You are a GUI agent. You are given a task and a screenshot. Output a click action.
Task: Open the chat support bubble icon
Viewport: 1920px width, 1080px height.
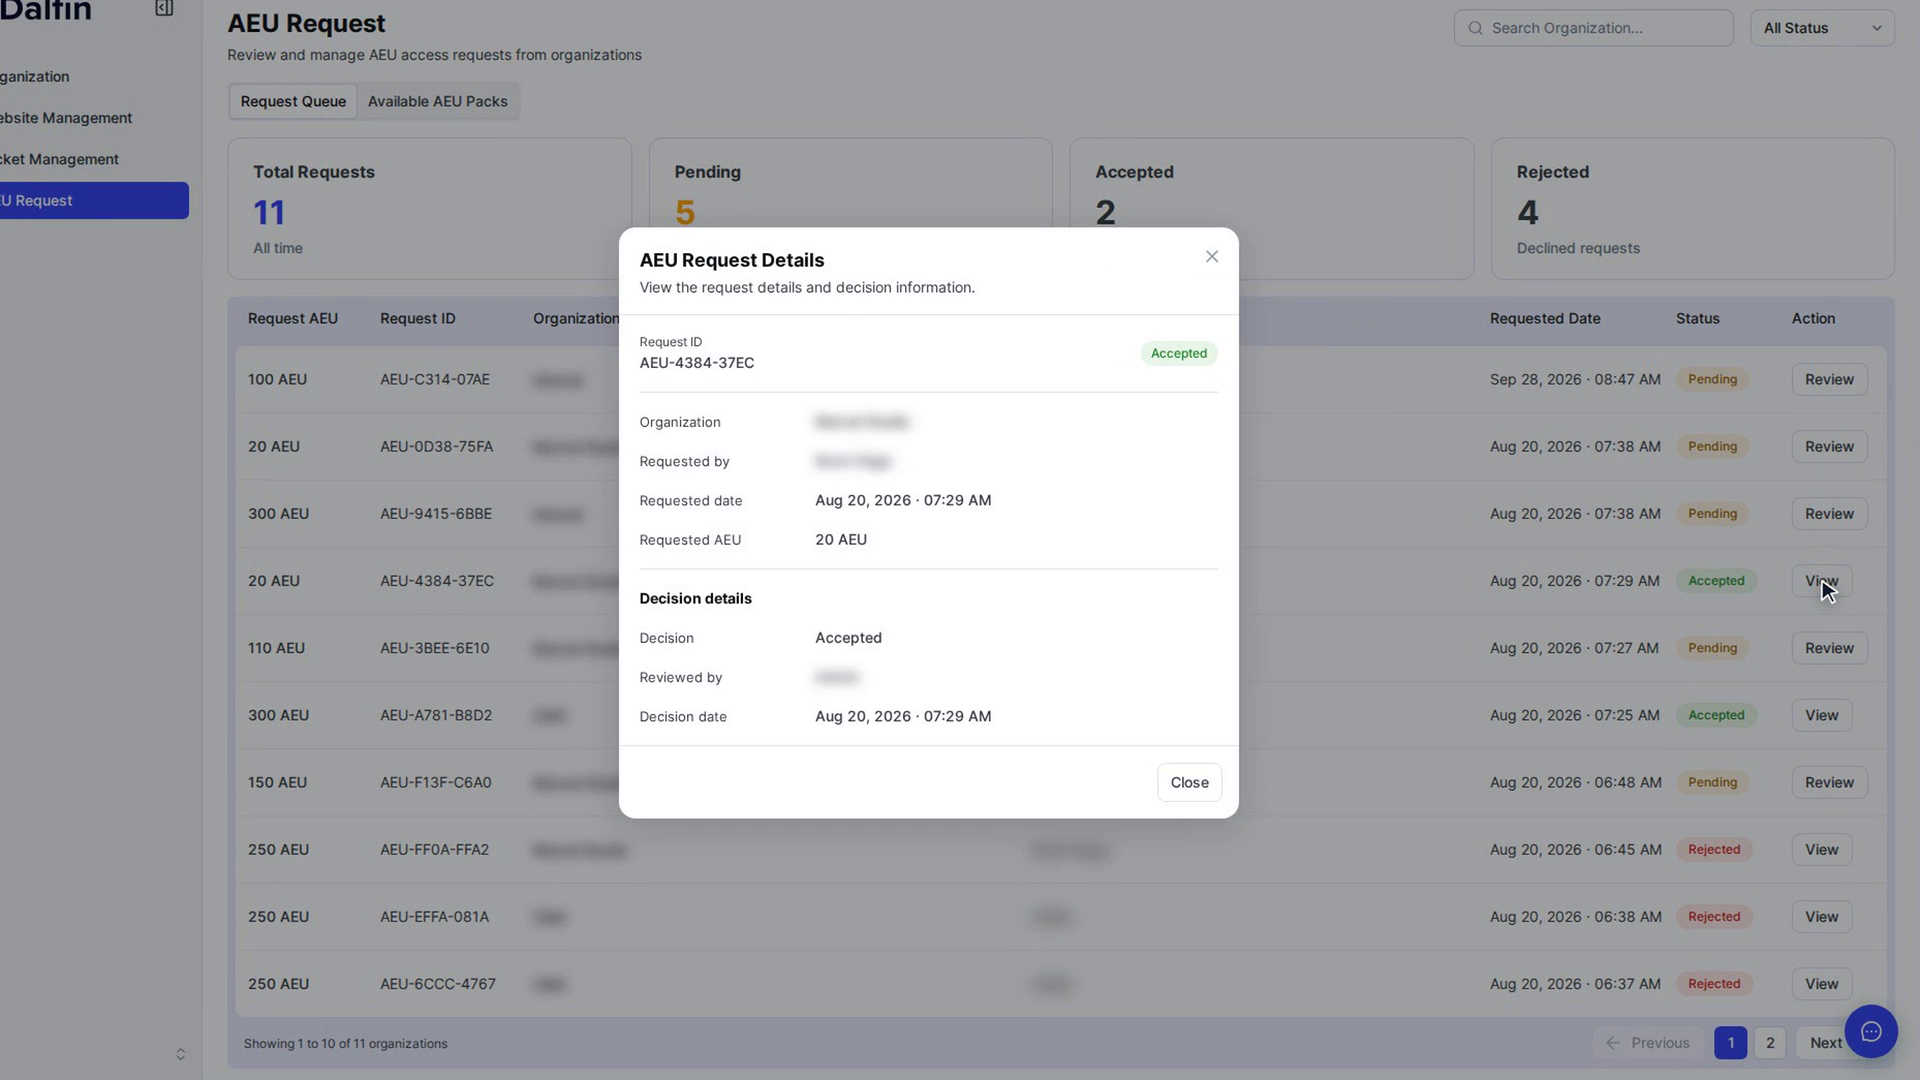(1871, 1031)
